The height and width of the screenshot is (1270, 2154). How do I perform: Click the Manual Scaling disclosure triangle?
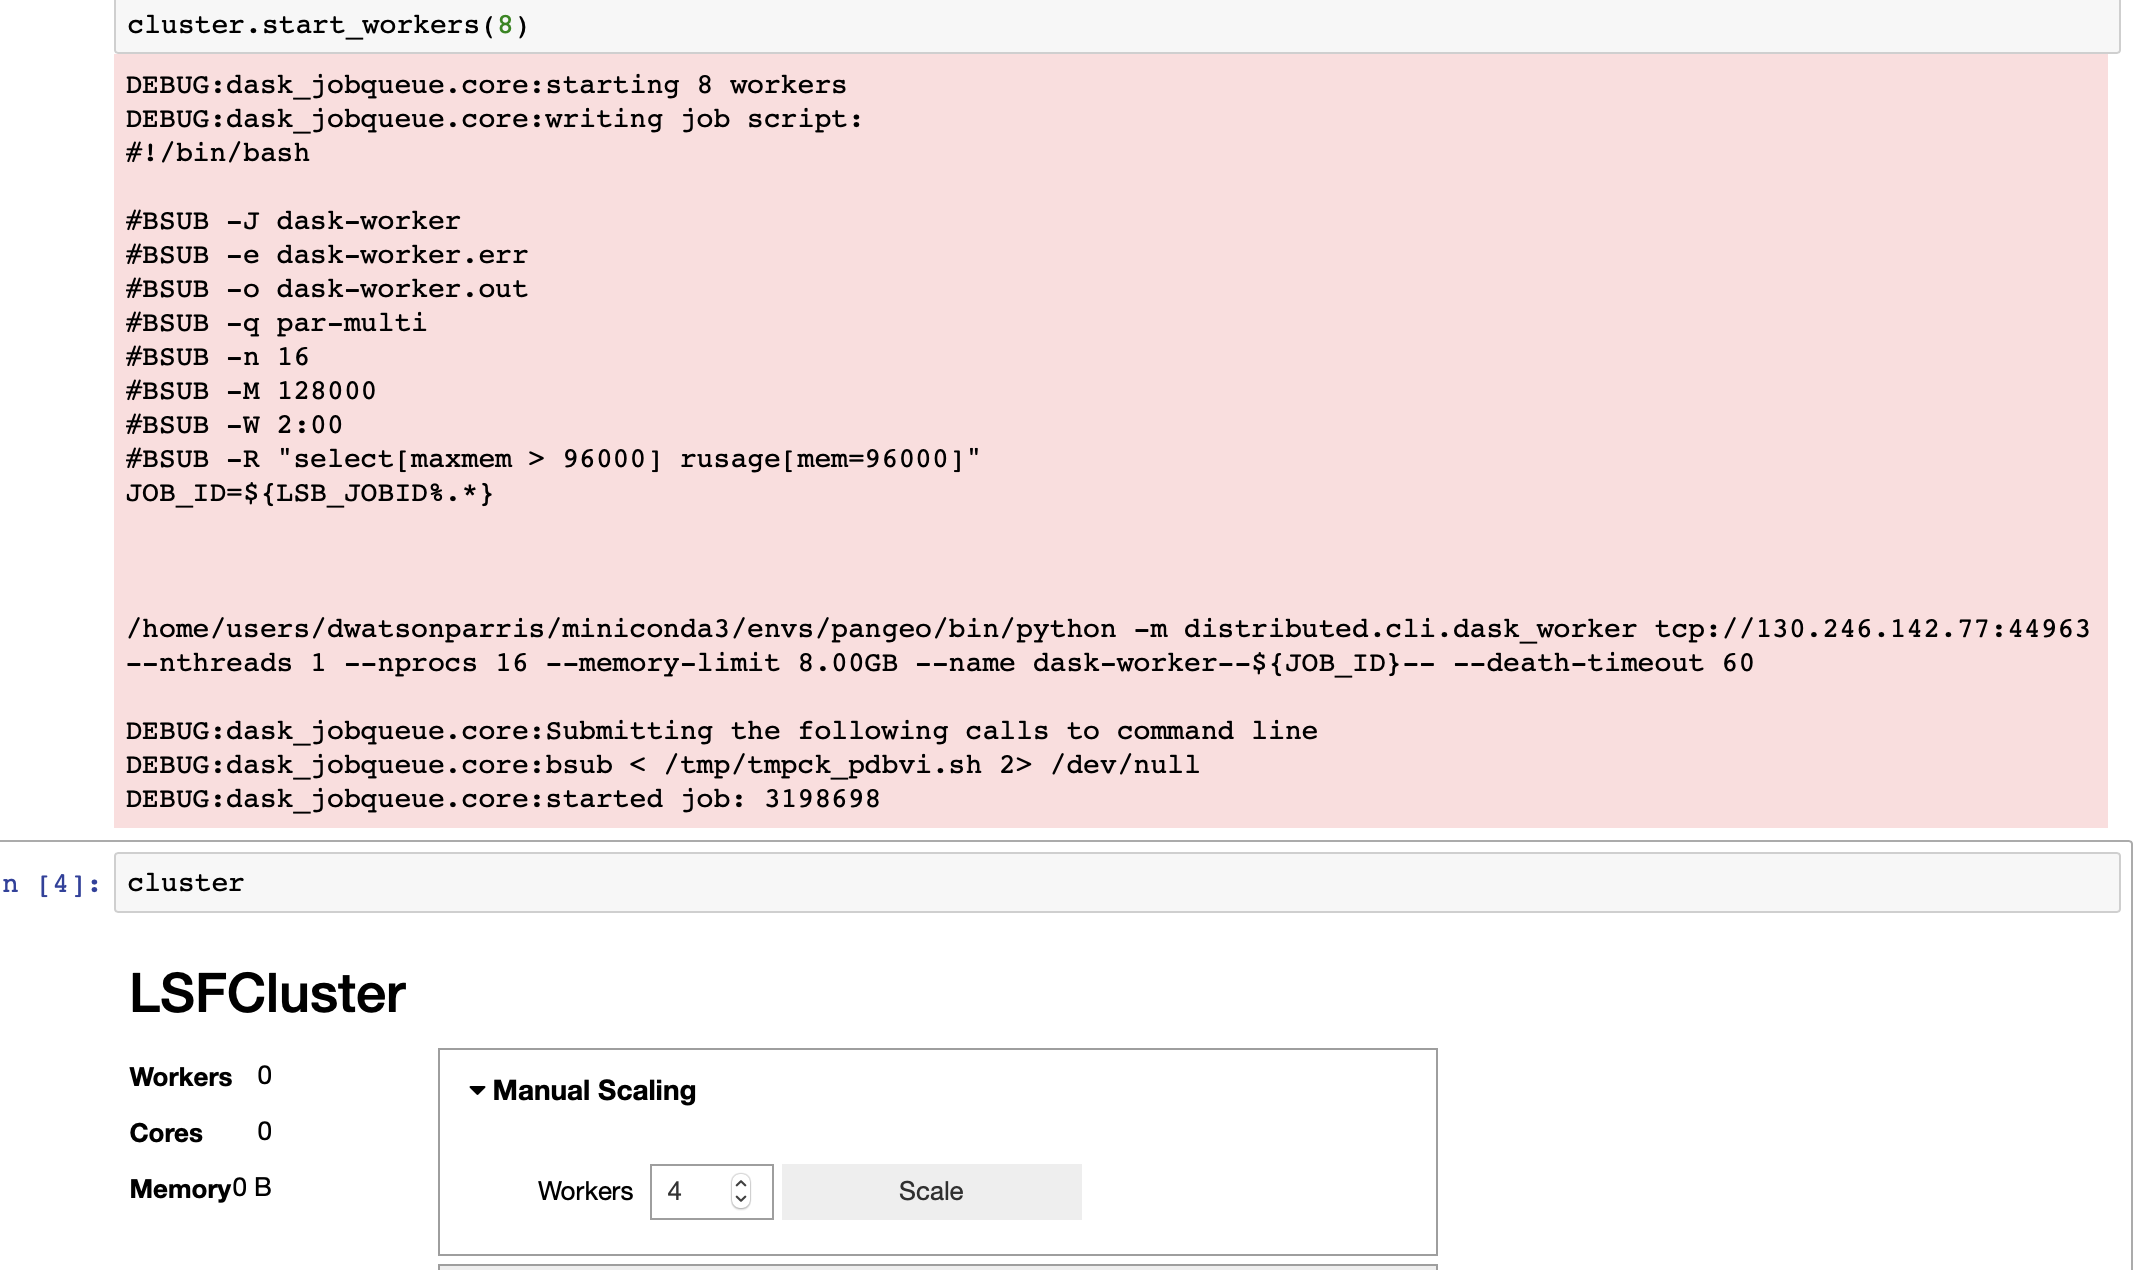click(478, 1090)
